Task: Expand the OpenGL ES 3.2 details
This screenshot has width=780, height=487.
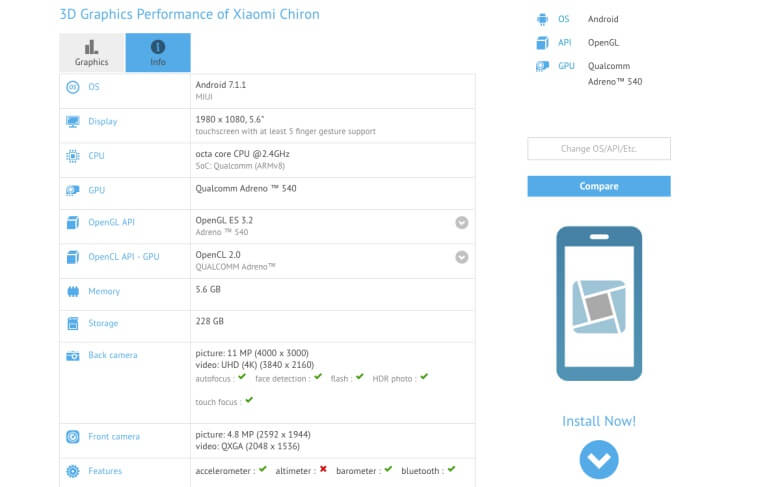Action: (x=462, y=223)
